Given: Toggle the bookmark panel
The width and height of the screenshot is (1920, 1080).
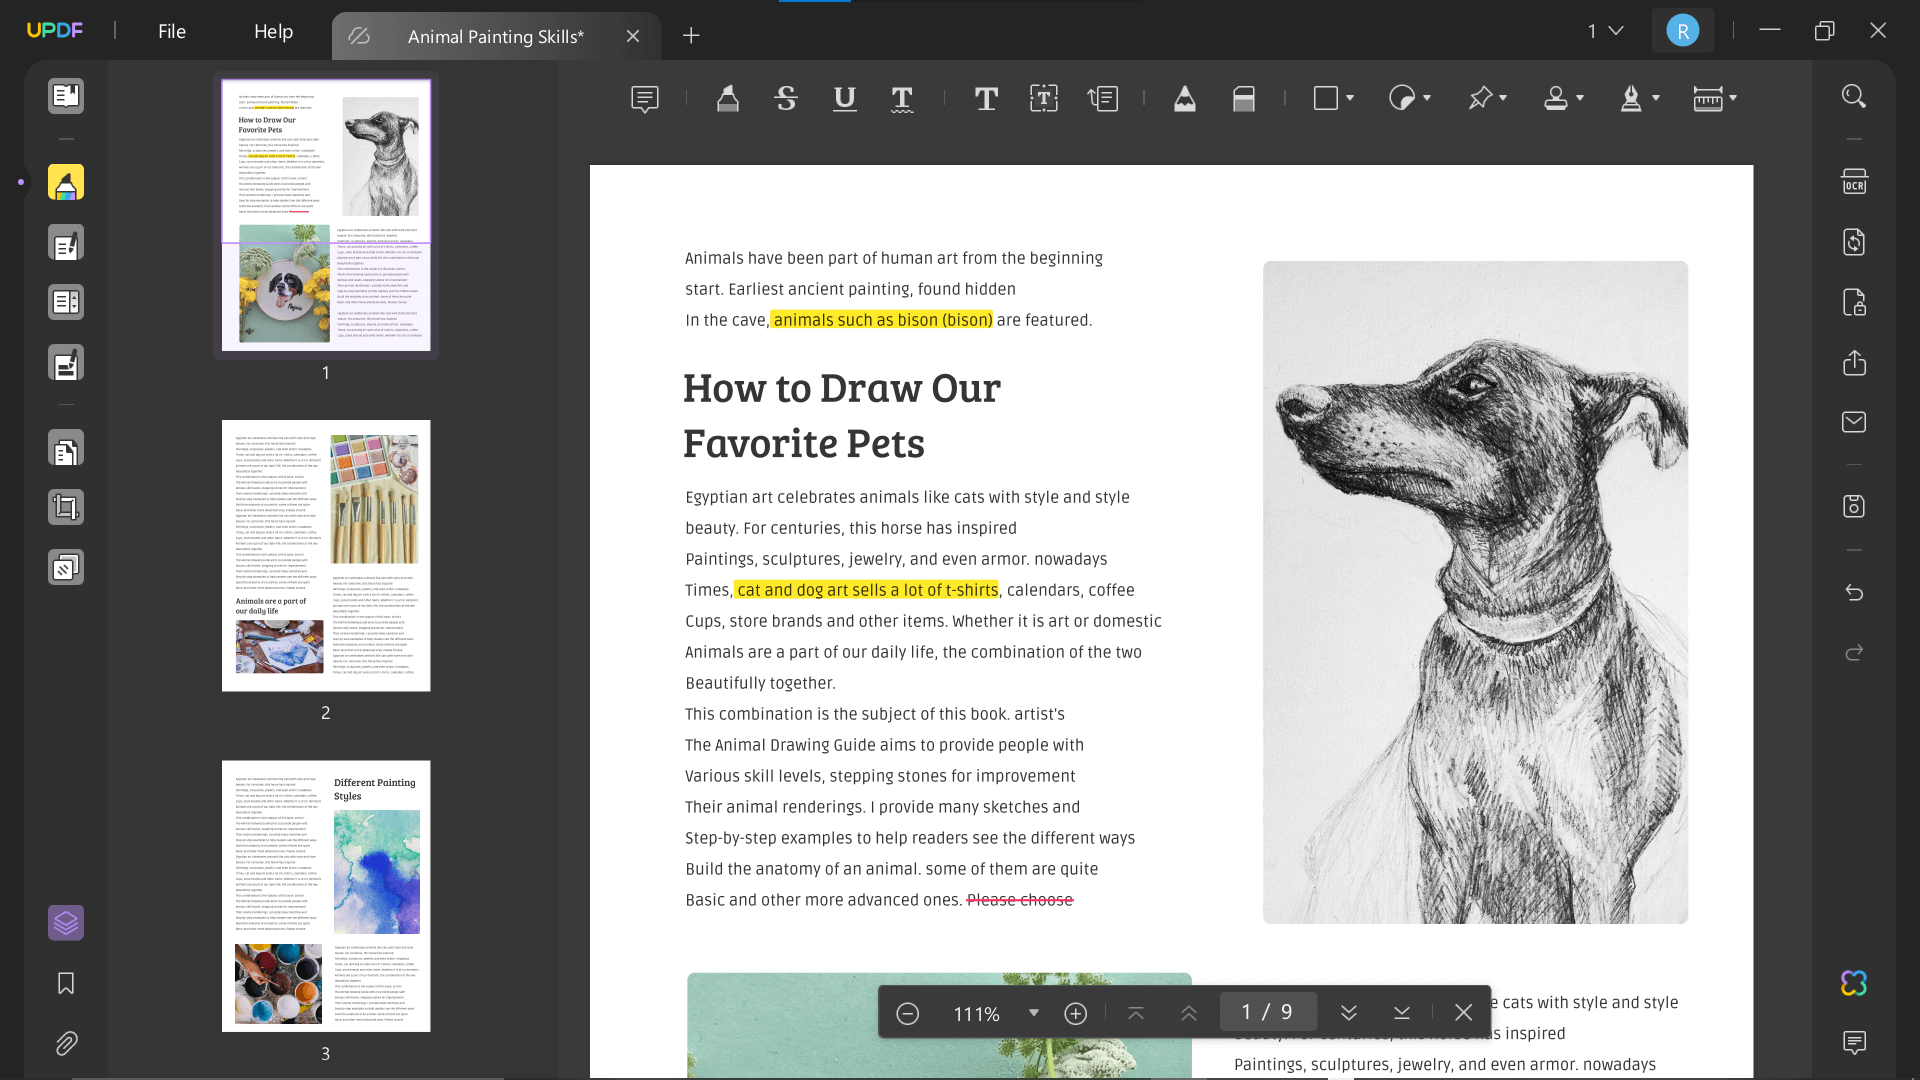Looking at the screenshot, I should pos(65,984).
